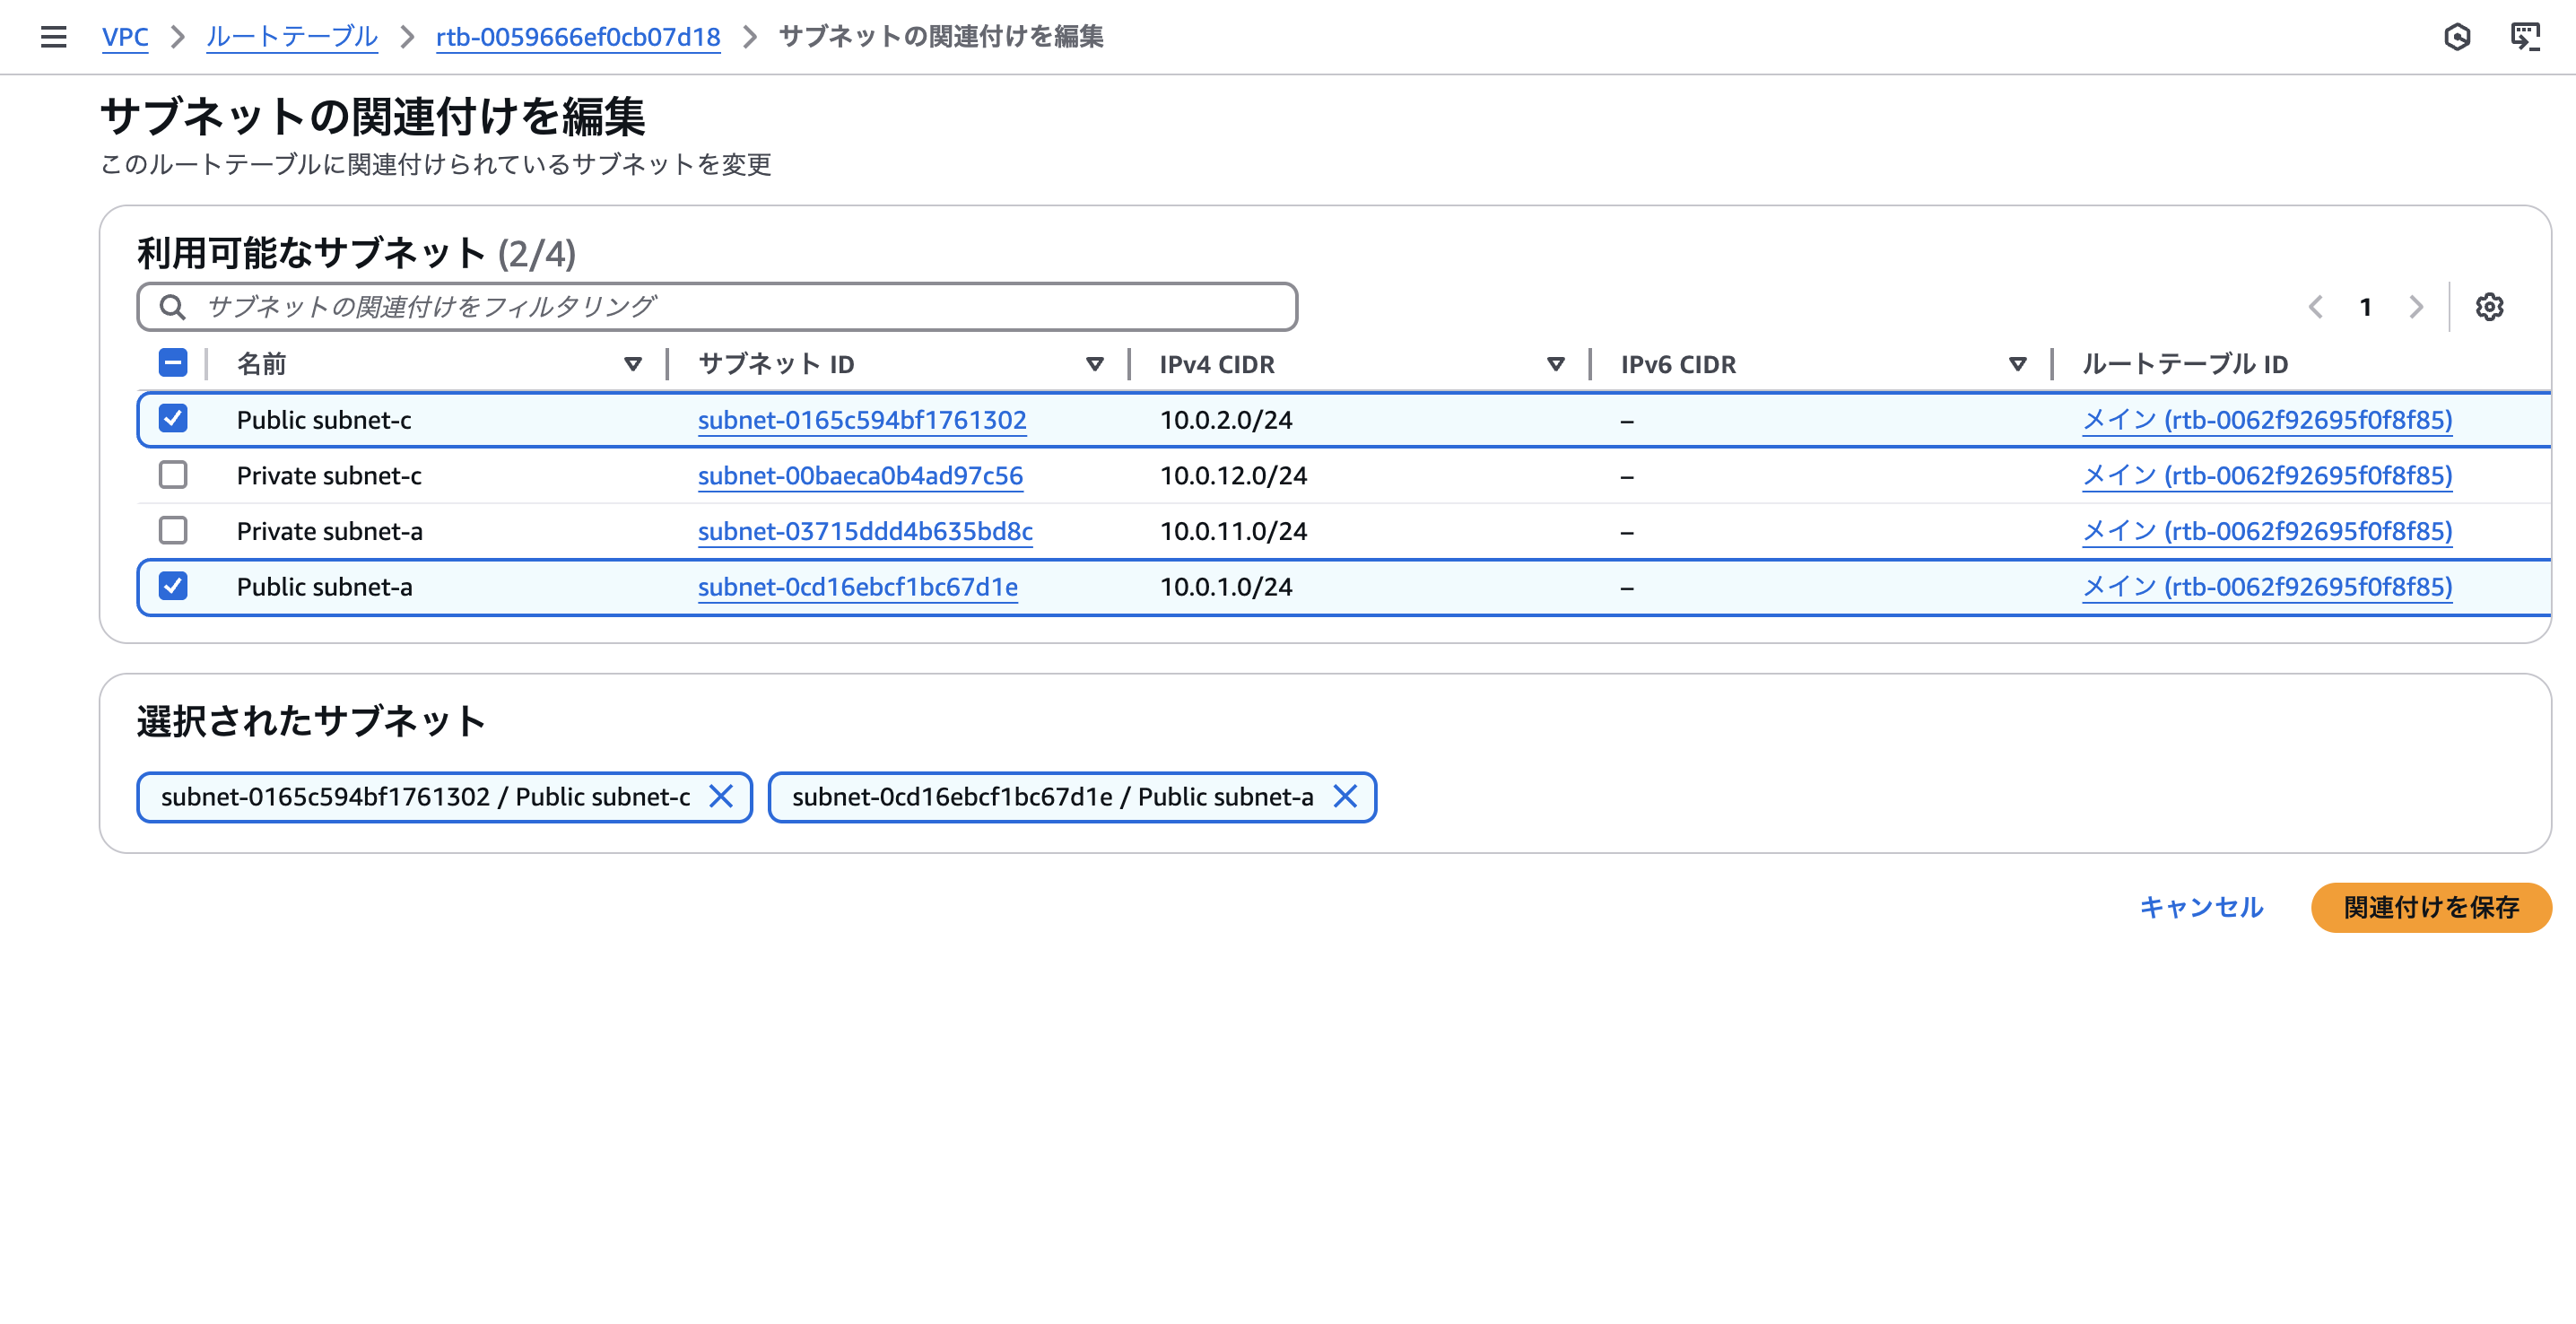
Task: Uncheck the Public subnet-c row checkbox
Action: click(x=173, y=419)
